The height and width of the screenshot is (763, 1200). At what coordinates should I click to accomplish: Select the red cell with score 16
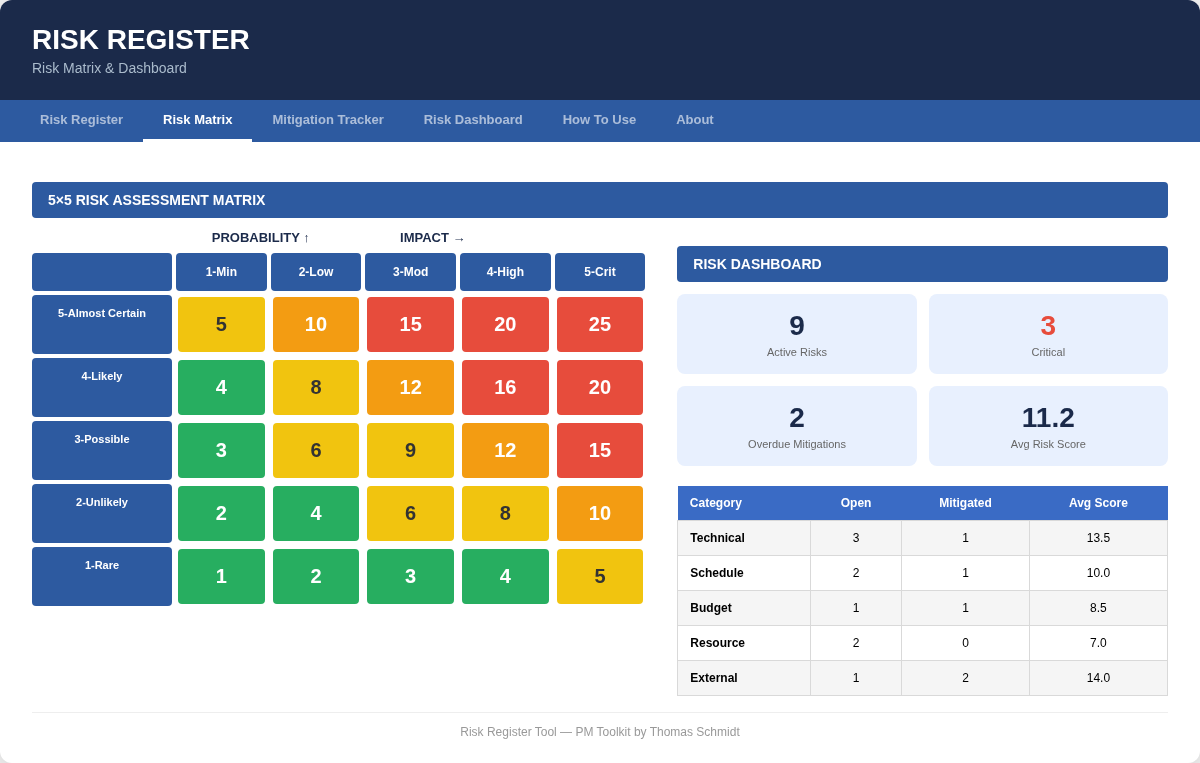505,387
